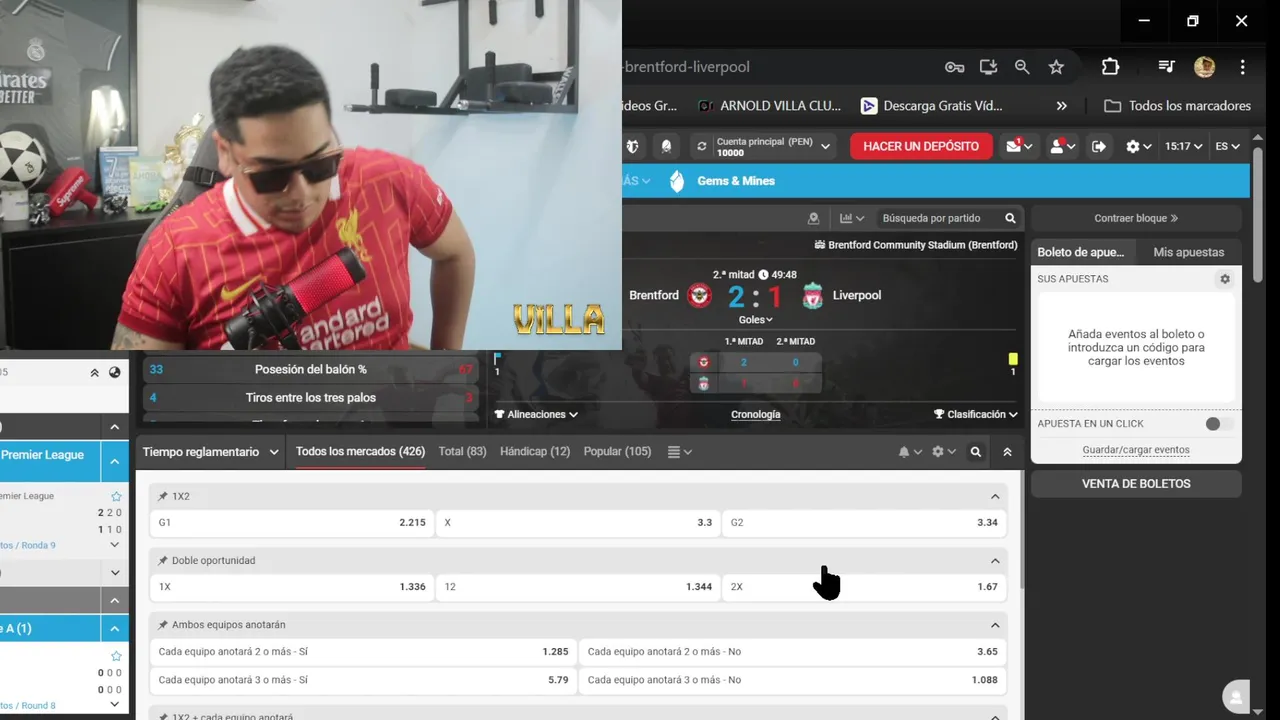Click Contraer bloque to collapse panel
The width and height of the screenshot is (1280, 720).
(1136, 218)
